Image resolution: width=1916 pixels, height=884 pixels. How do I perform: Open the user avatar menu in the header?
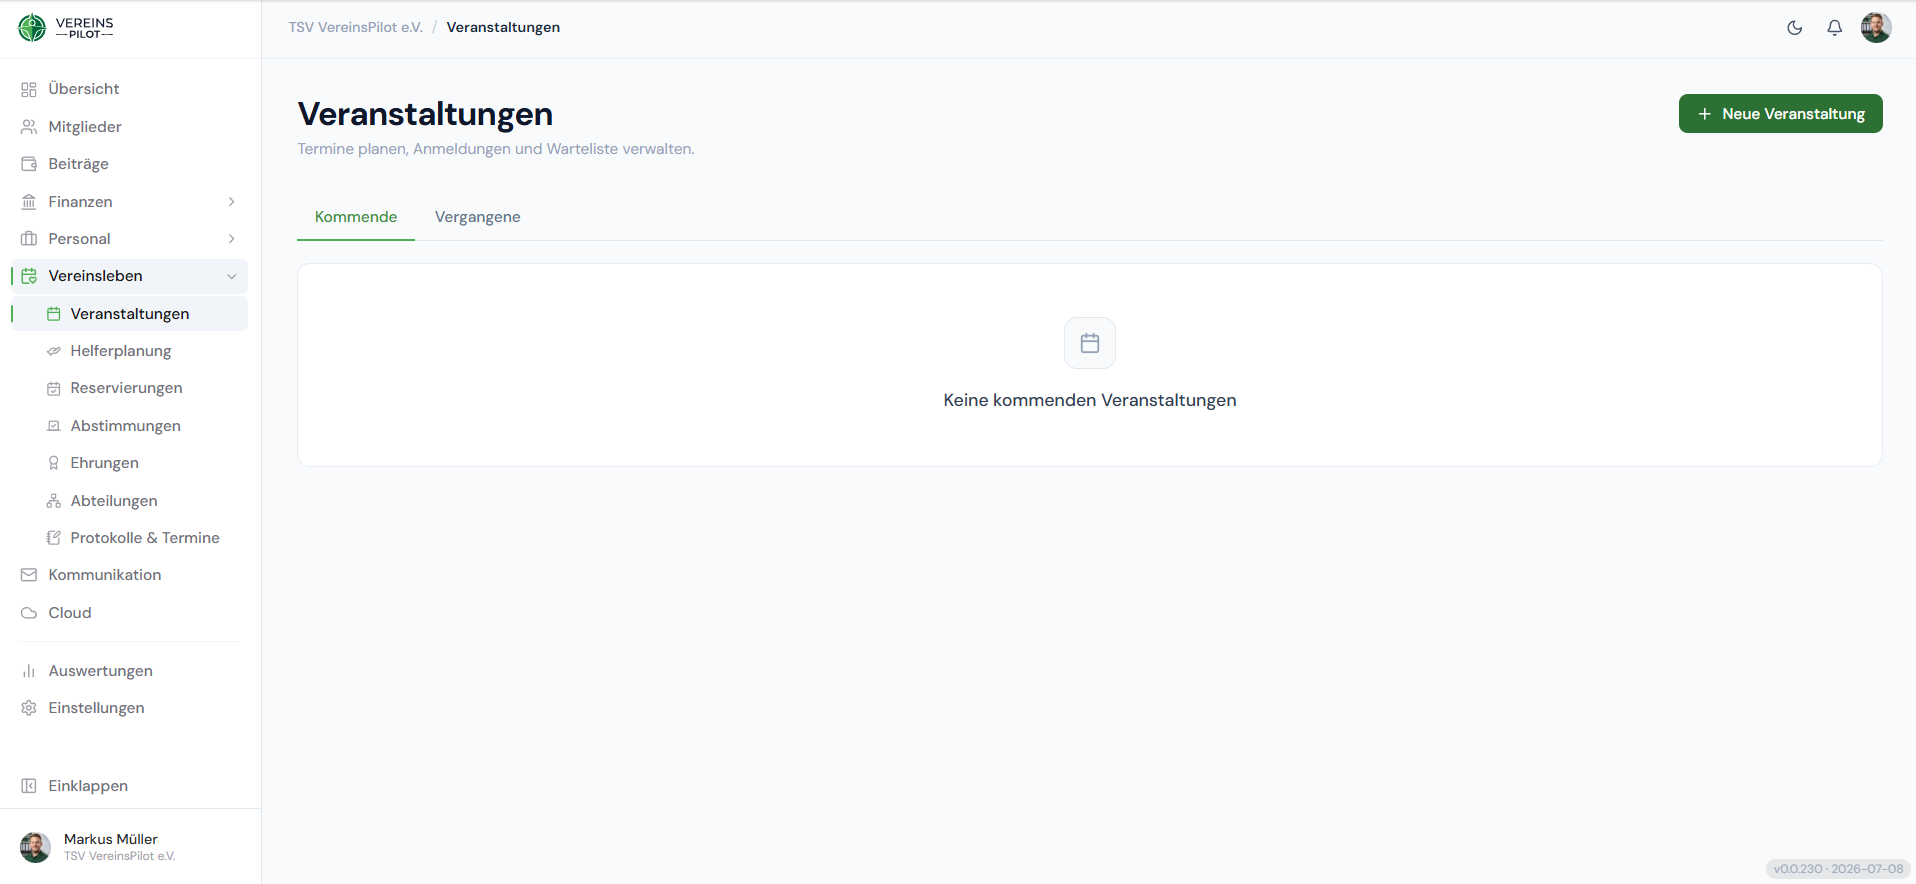1876,28
